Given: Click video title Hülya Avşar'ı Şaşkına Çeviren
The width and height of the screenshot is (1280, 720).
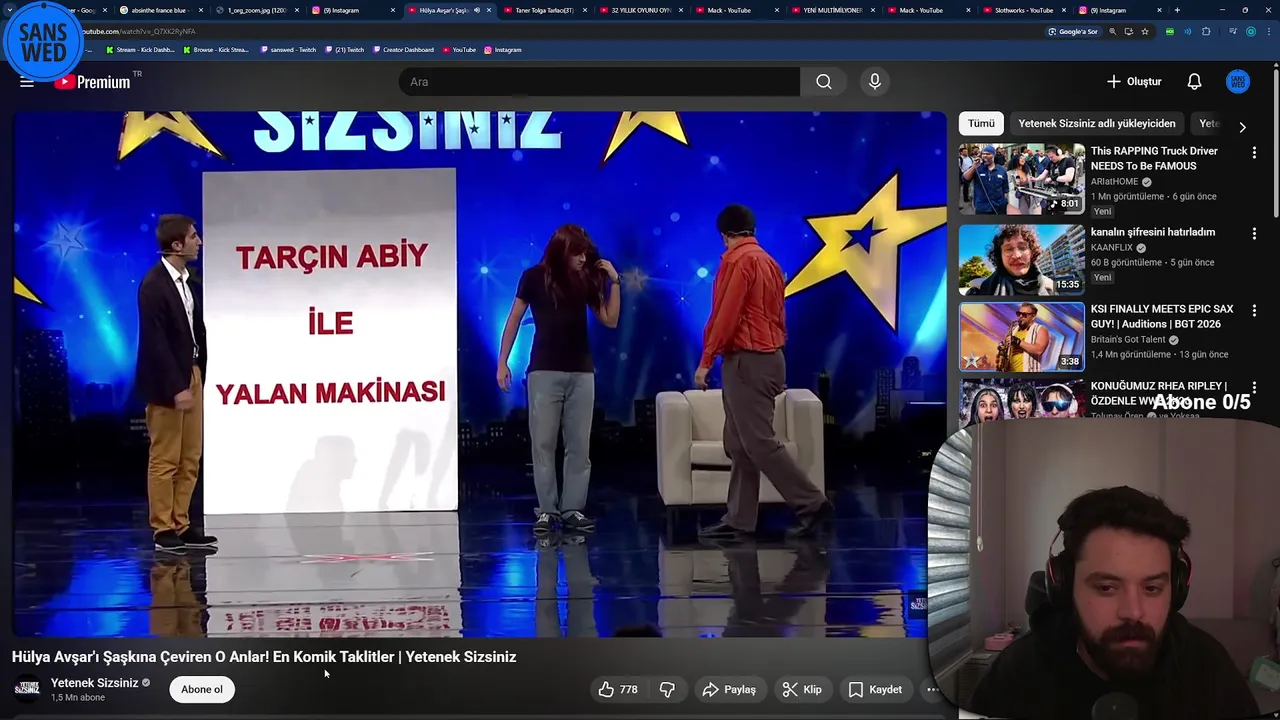Looking at the screenshot, I should [x=264, y=657].
